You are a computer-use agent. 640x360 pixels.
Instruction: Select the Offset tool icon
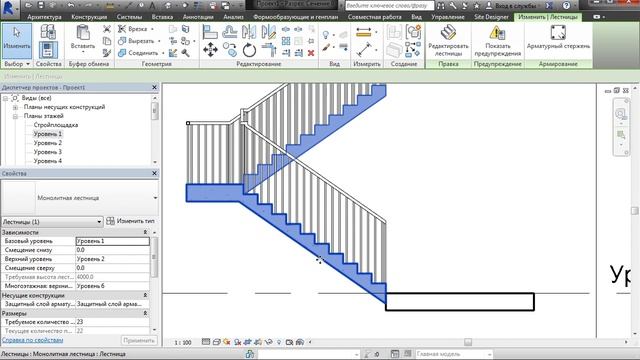[230, 32]
